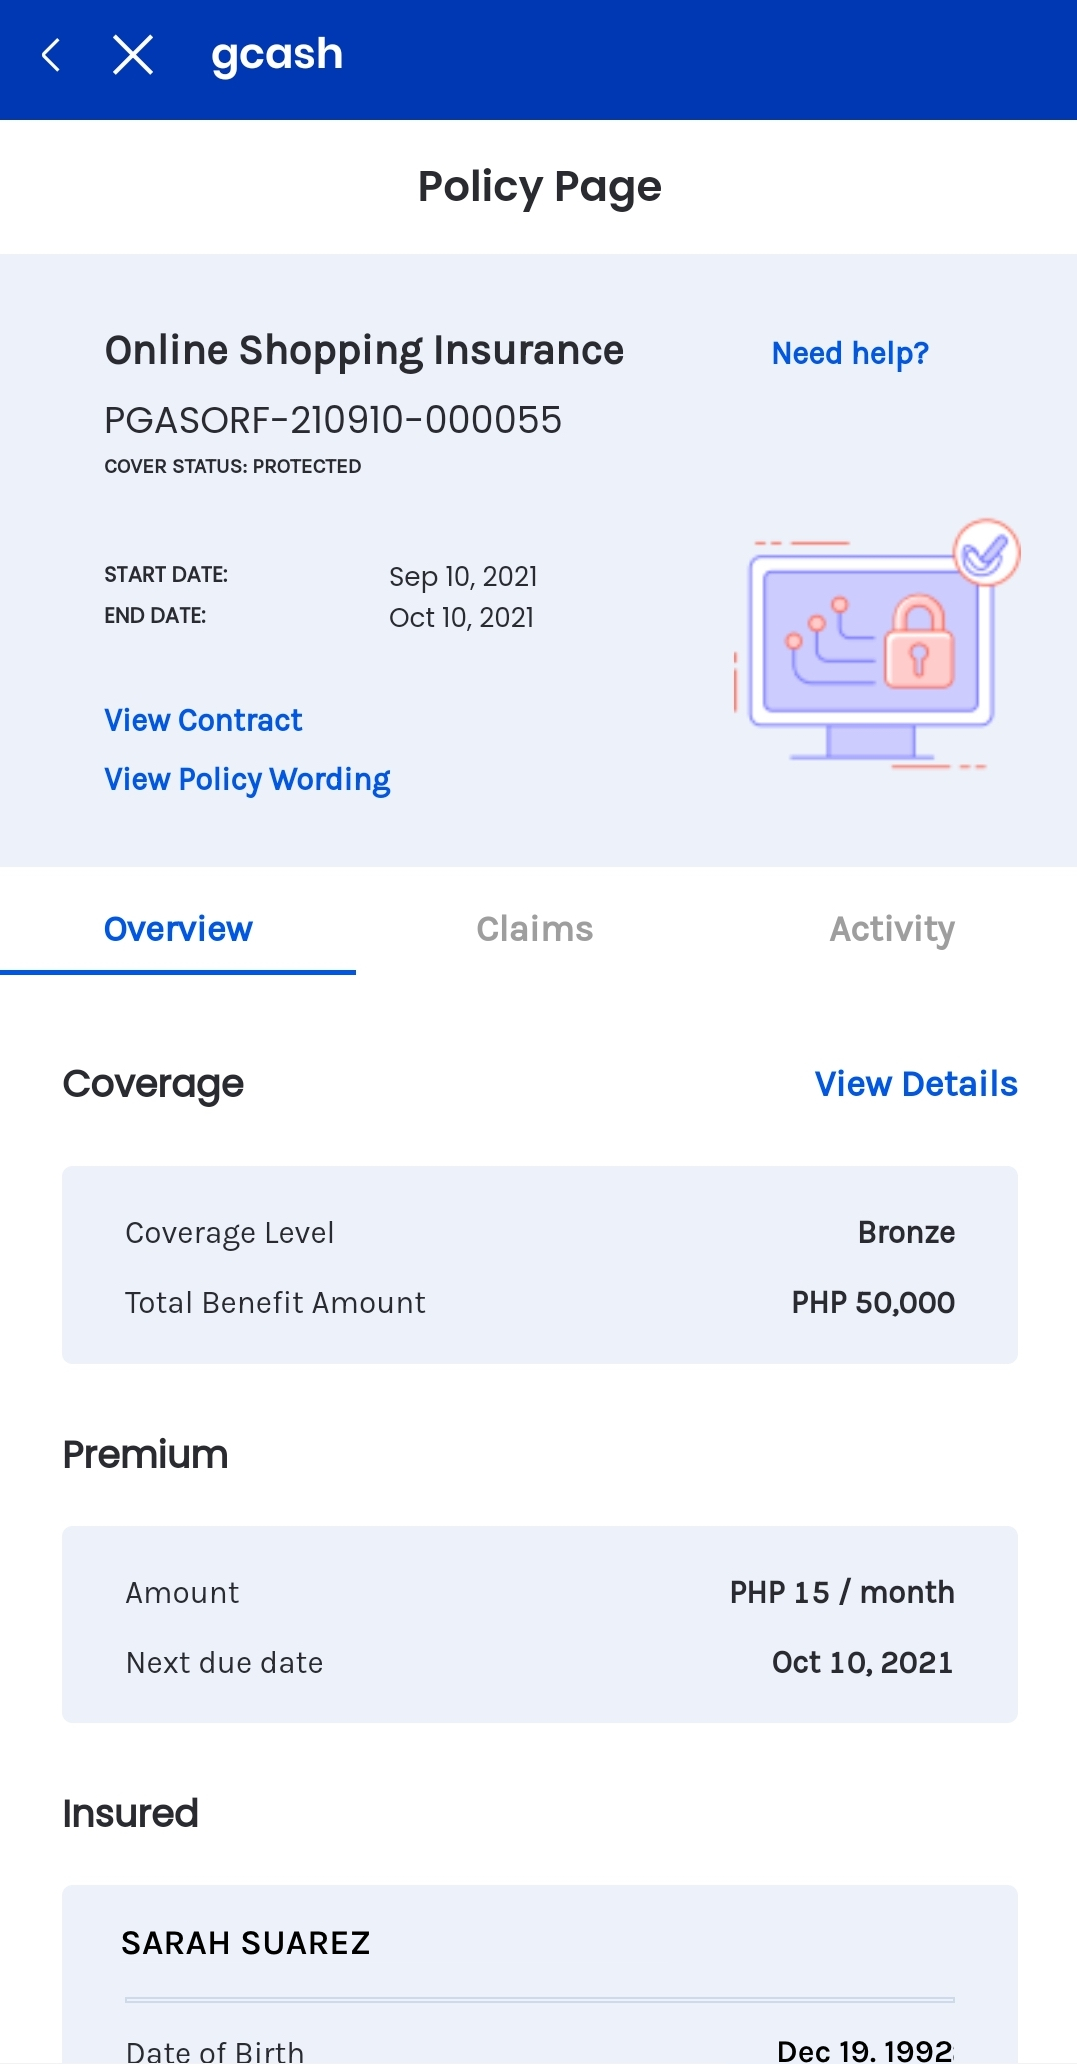
Task: Open coverage View Details link
Action: tap(915, 1084)
